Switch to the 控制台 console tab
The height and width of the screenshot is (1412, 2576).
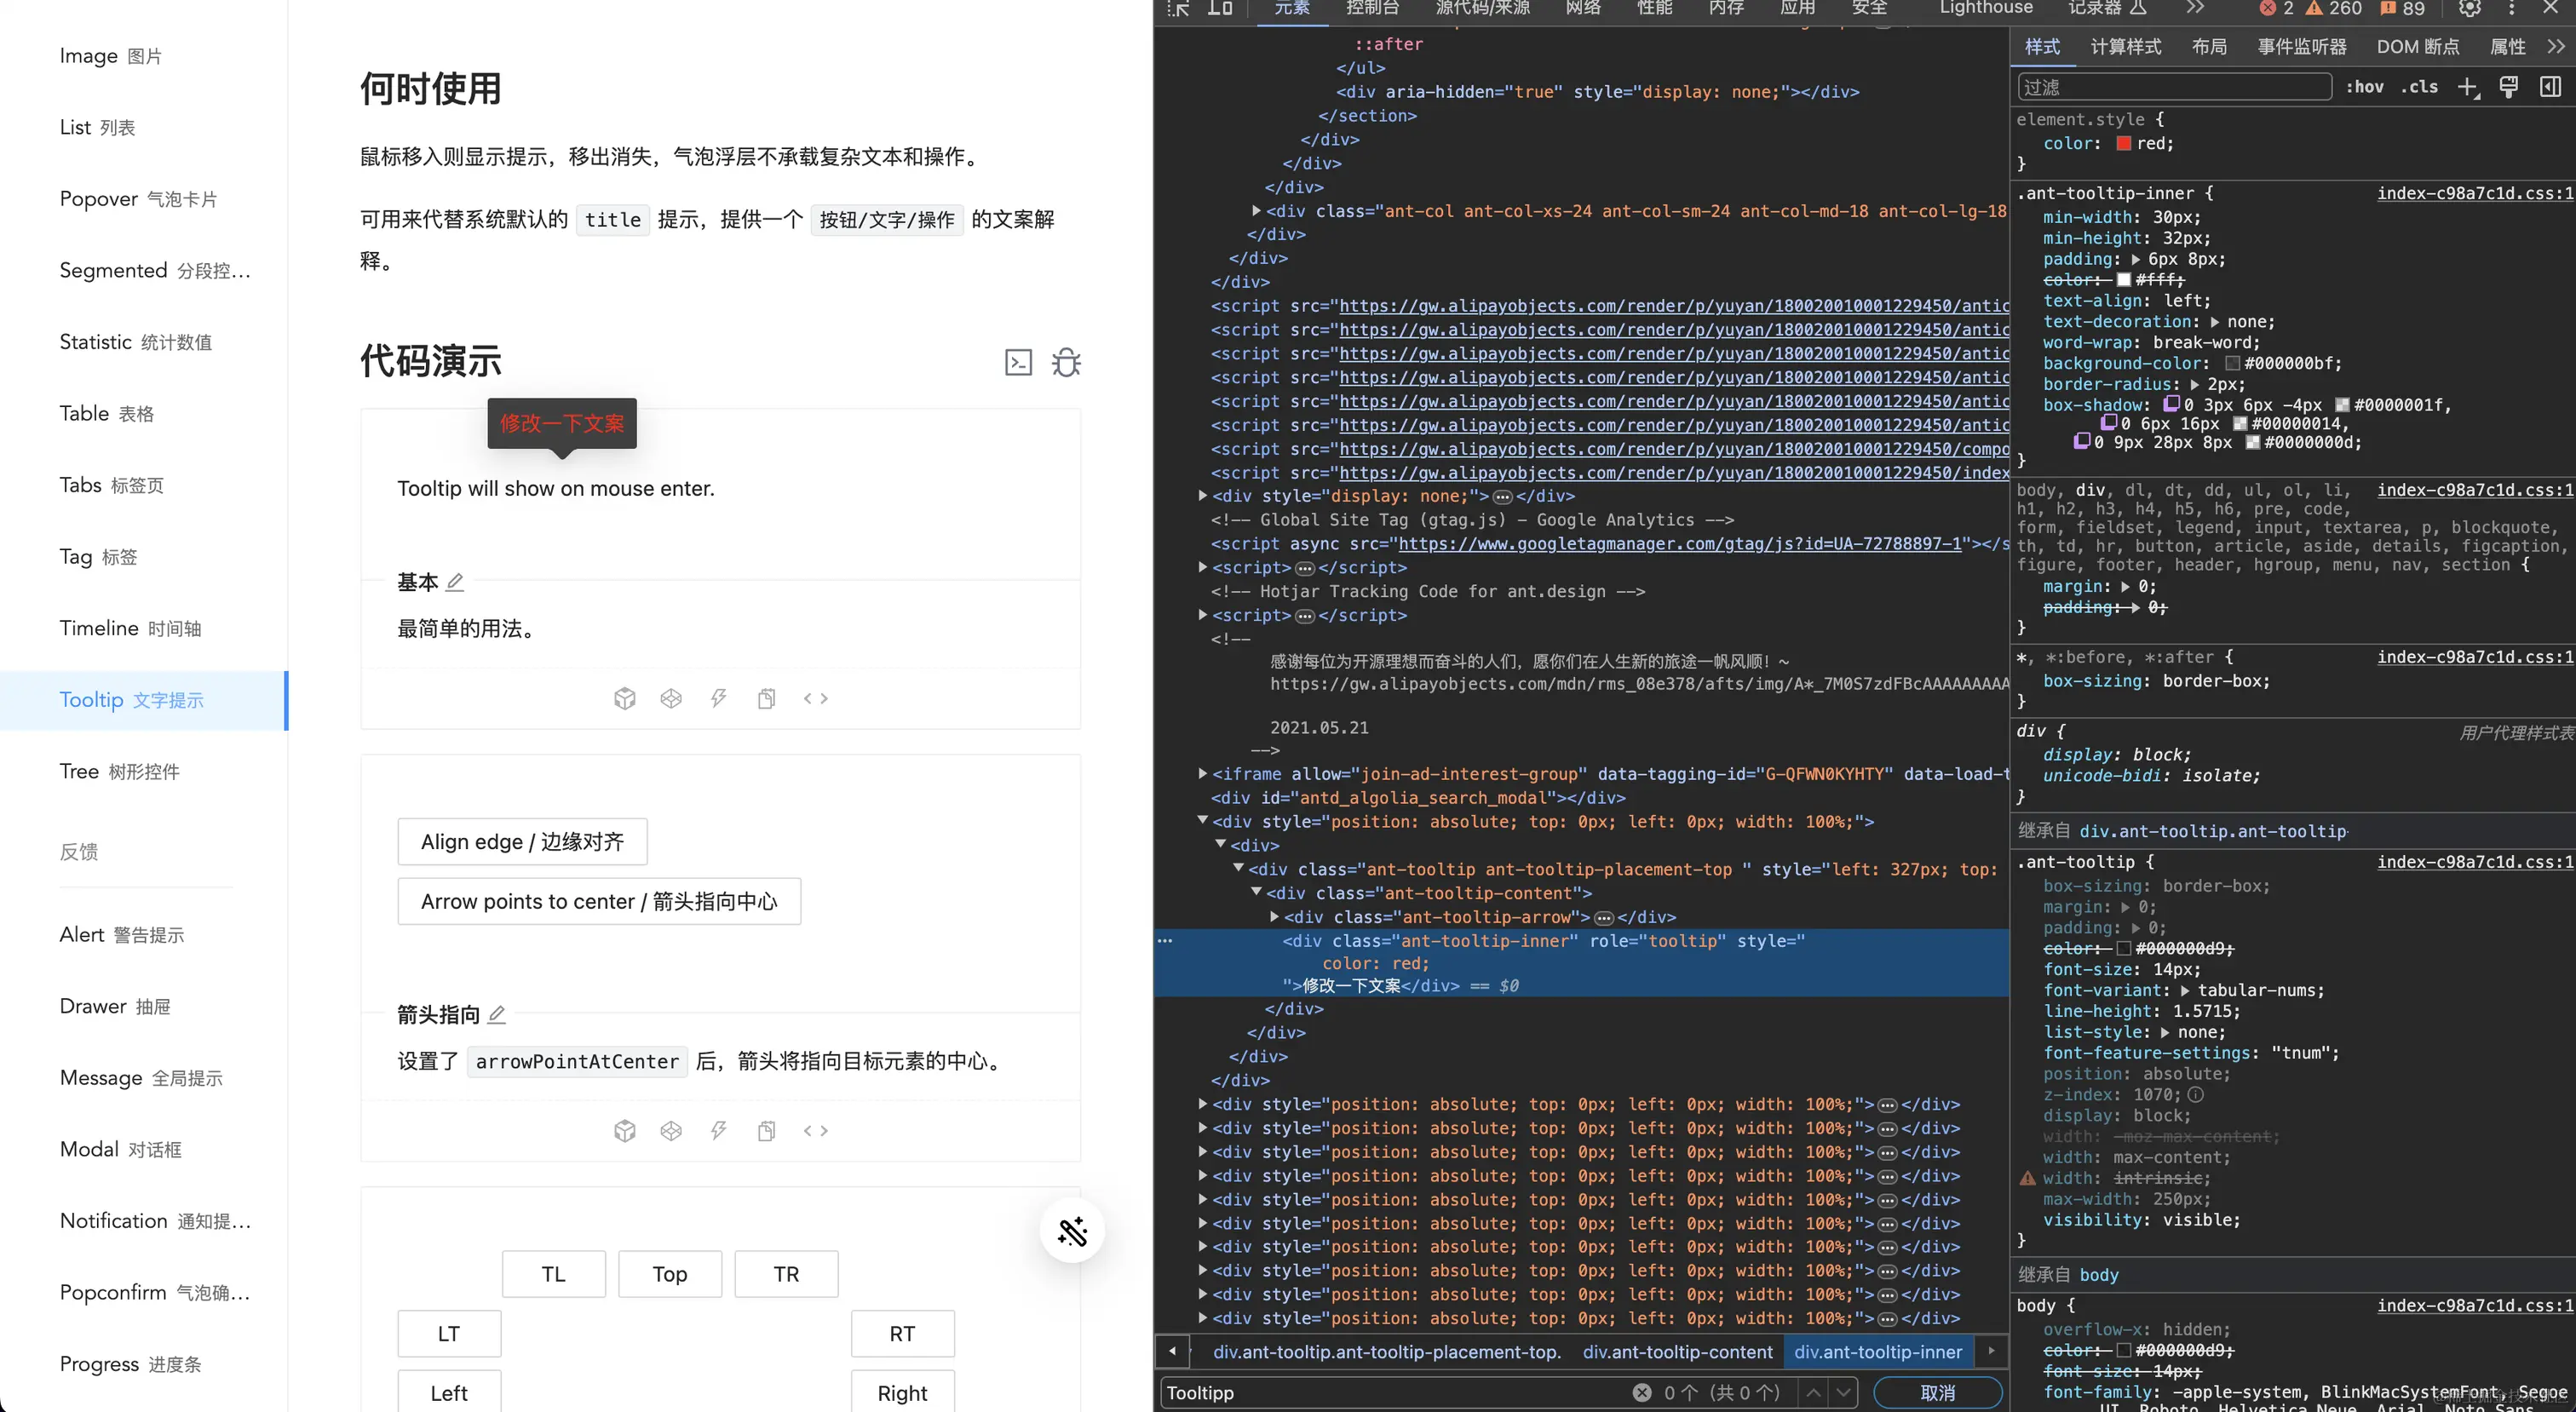(x=1372, y=8)
